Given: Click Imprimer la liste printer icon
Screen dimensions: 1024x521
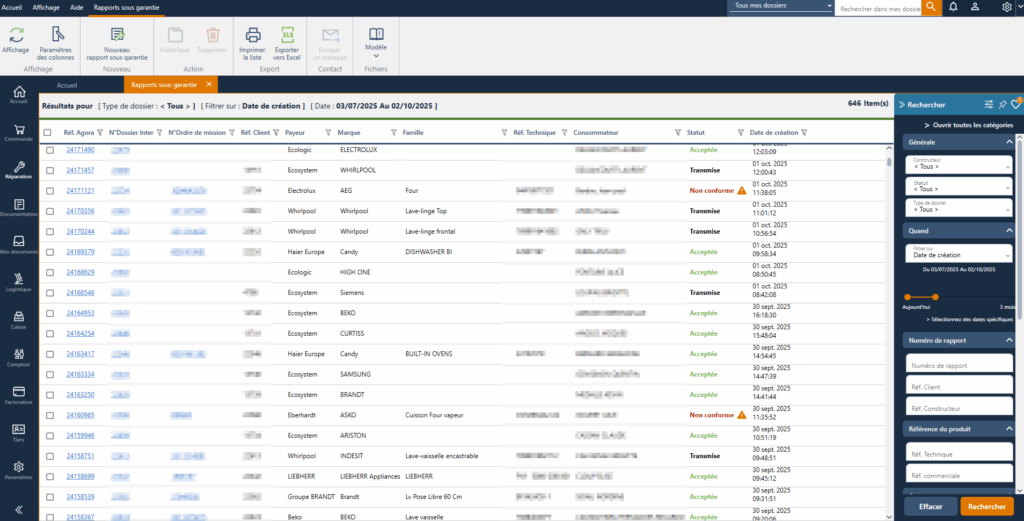Looking at the screenshot, I should tap(253, 35).
